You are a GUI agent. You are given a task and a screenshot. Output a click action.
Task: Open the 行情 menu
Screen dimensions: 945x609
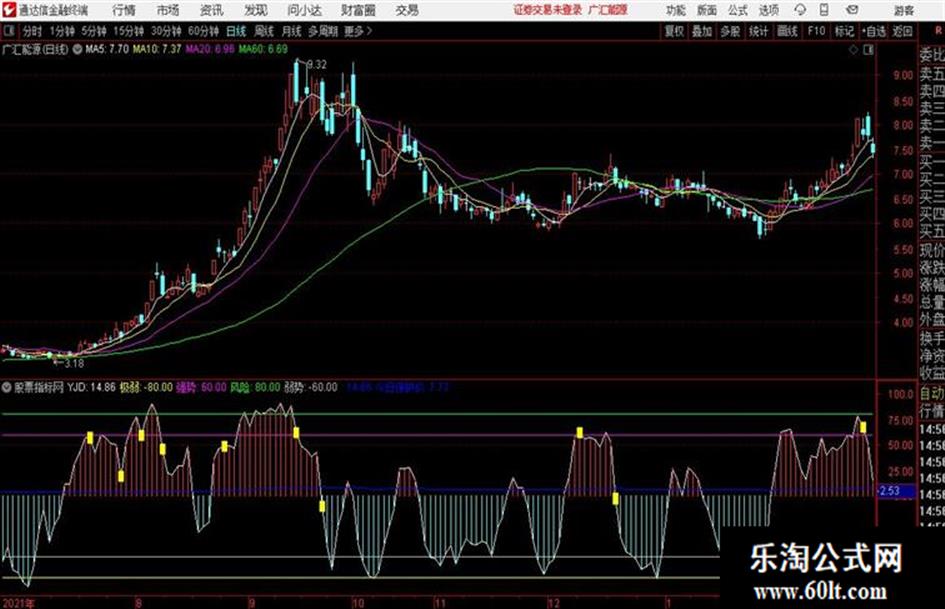tap(124, 10)
